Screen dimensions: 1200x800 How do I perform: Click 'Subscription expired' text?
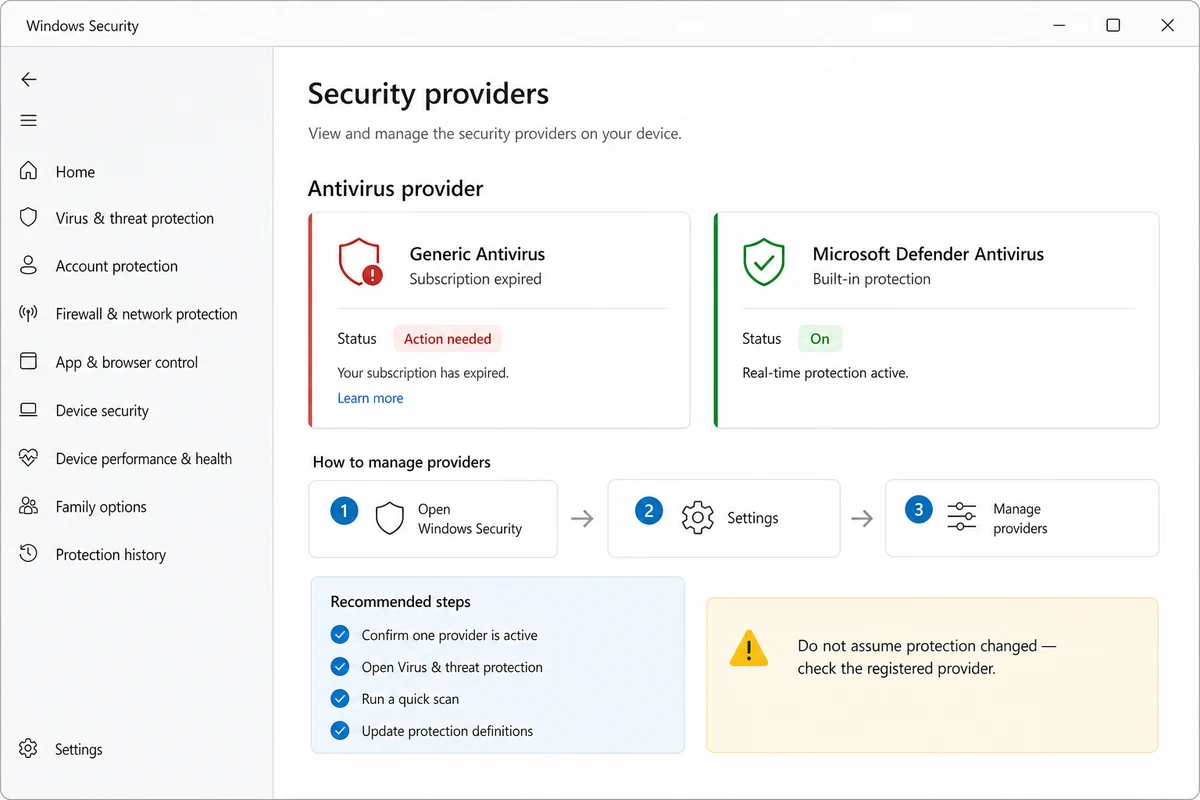tap(475, 279)
